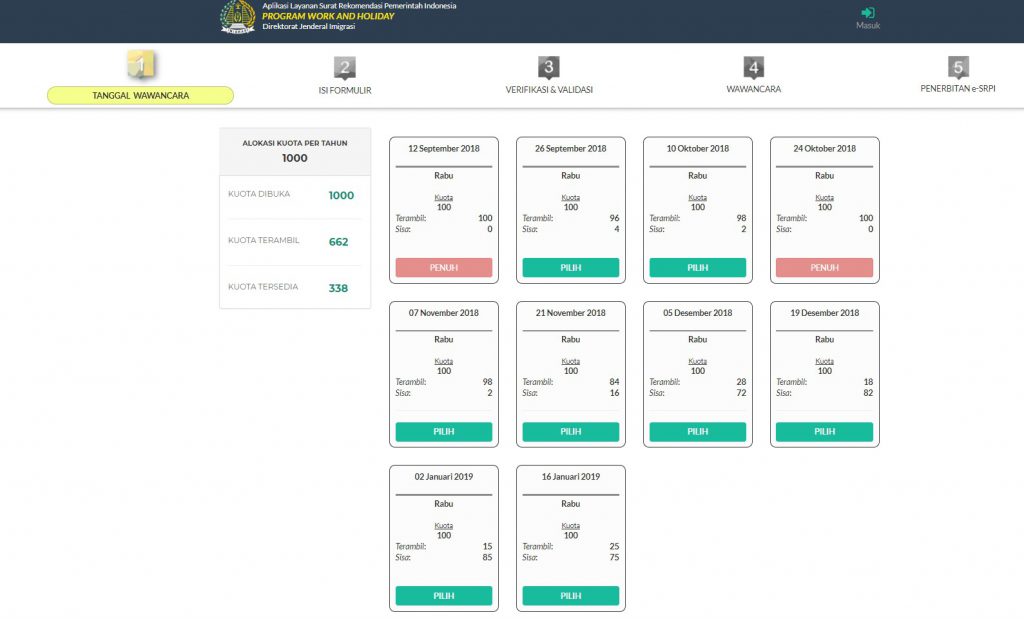Image resolution: width=1024 pixels, height=619 pixels.
Task: Select step 2 Isi Formulir icon
Action: 345,67
